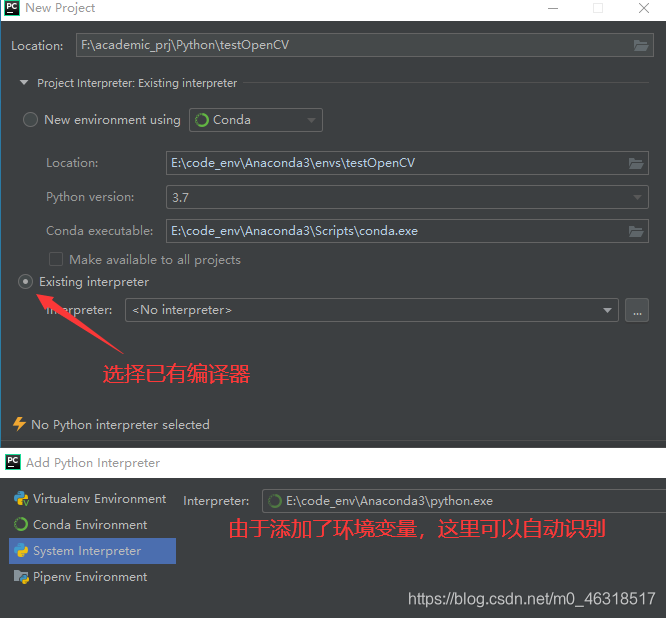The image size is (666, 618).
Task: Select System Interpreter in sidebar
Action: tap(92, 551)
